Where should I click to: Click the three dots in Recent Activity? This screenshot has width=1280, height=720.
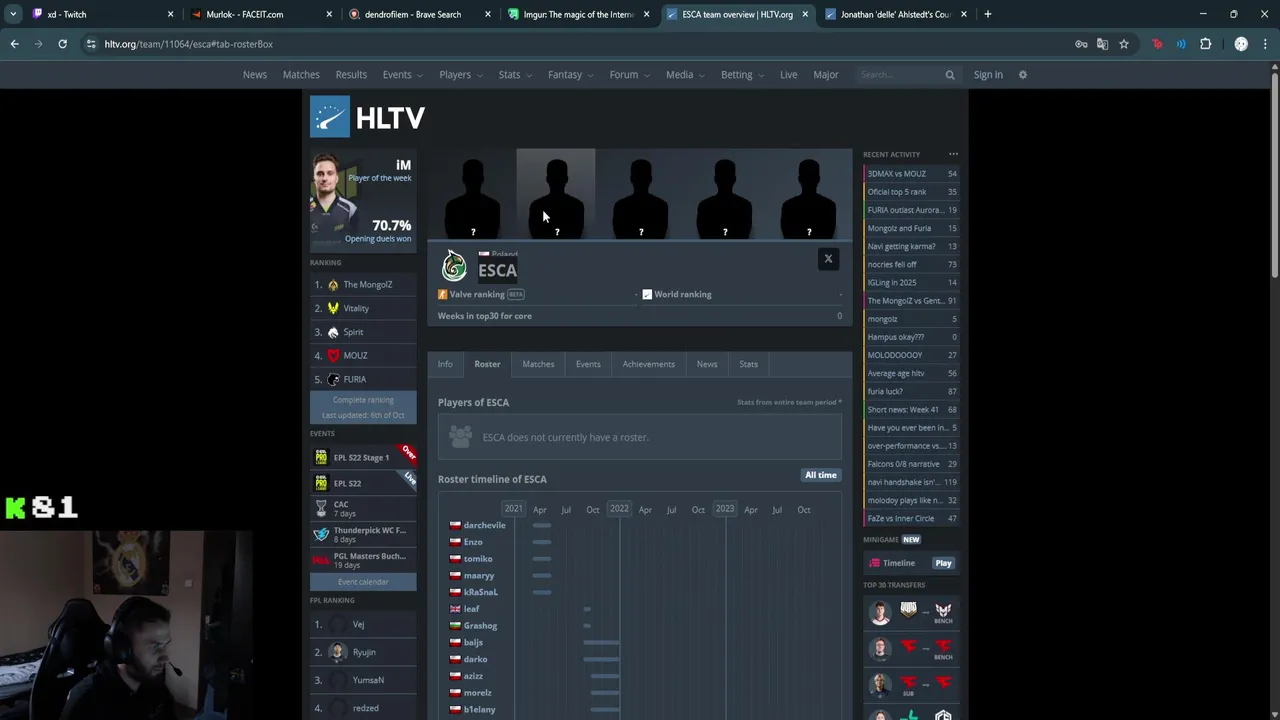[x=953, y=154]
